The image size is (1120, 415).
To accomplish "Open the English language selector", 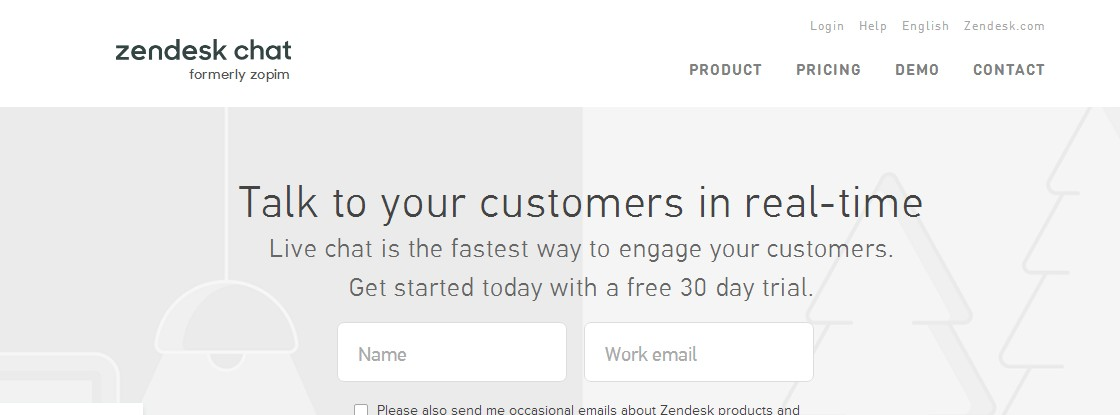I will pos(925,26).
